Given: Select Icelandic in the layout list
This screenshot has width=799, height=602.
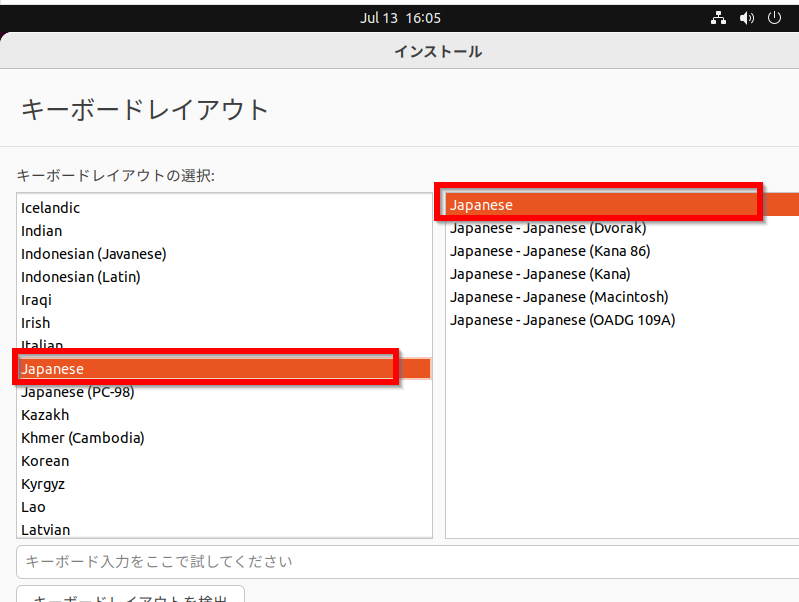Looking at the screenshot, I should (51, 208).
